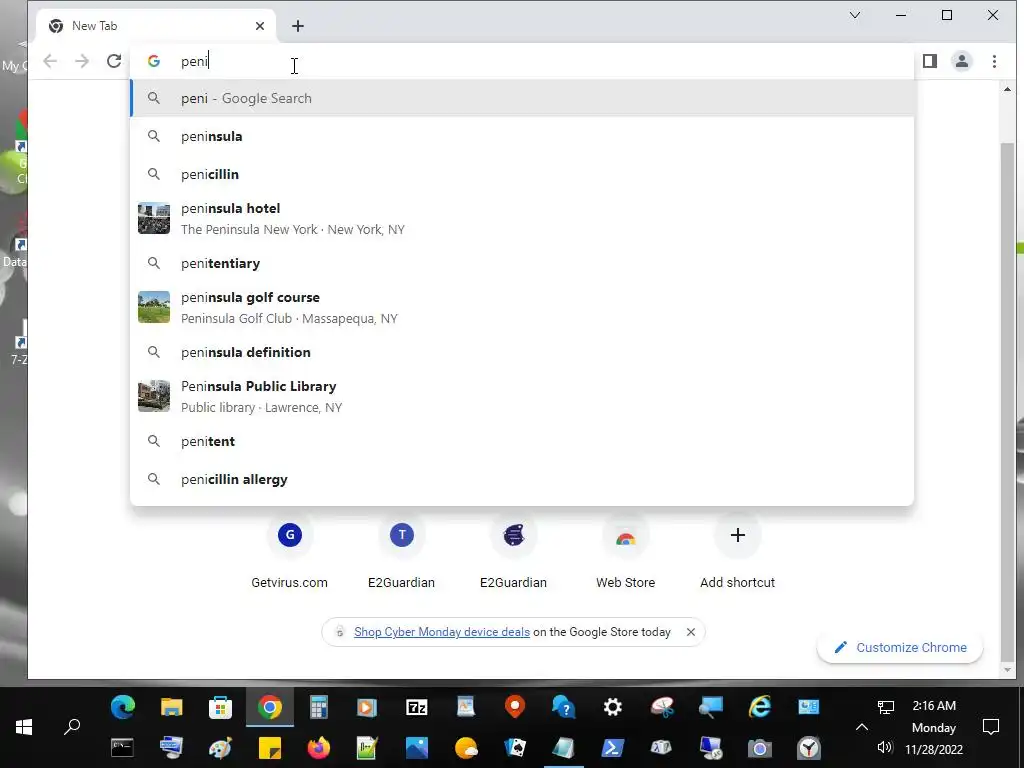This screenshot has height=768, width=1024.
Task: Open the network tray icon
Action: coord(886,707)
